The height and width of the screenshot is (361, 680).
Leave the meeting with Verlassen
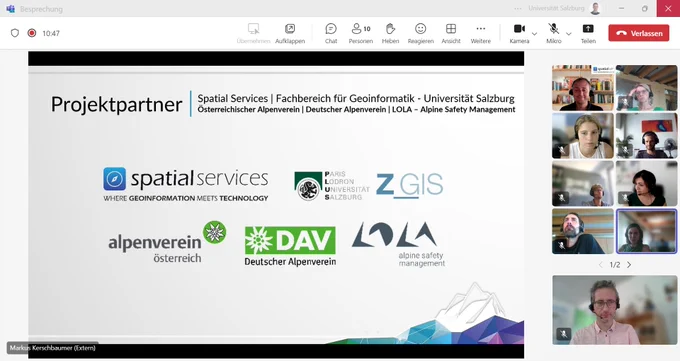[x=639, y=33]
